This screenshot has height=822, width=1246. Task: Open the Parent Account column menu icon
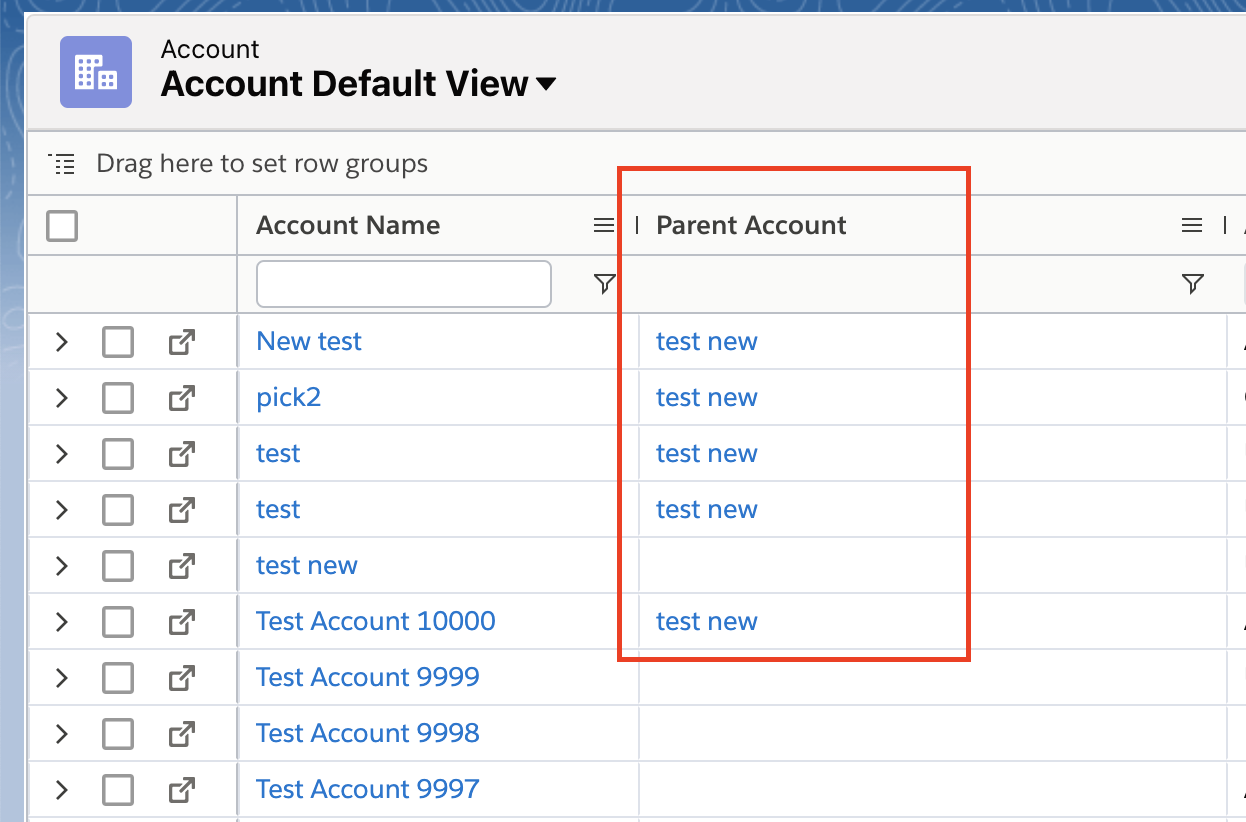tap(1191, 226)
